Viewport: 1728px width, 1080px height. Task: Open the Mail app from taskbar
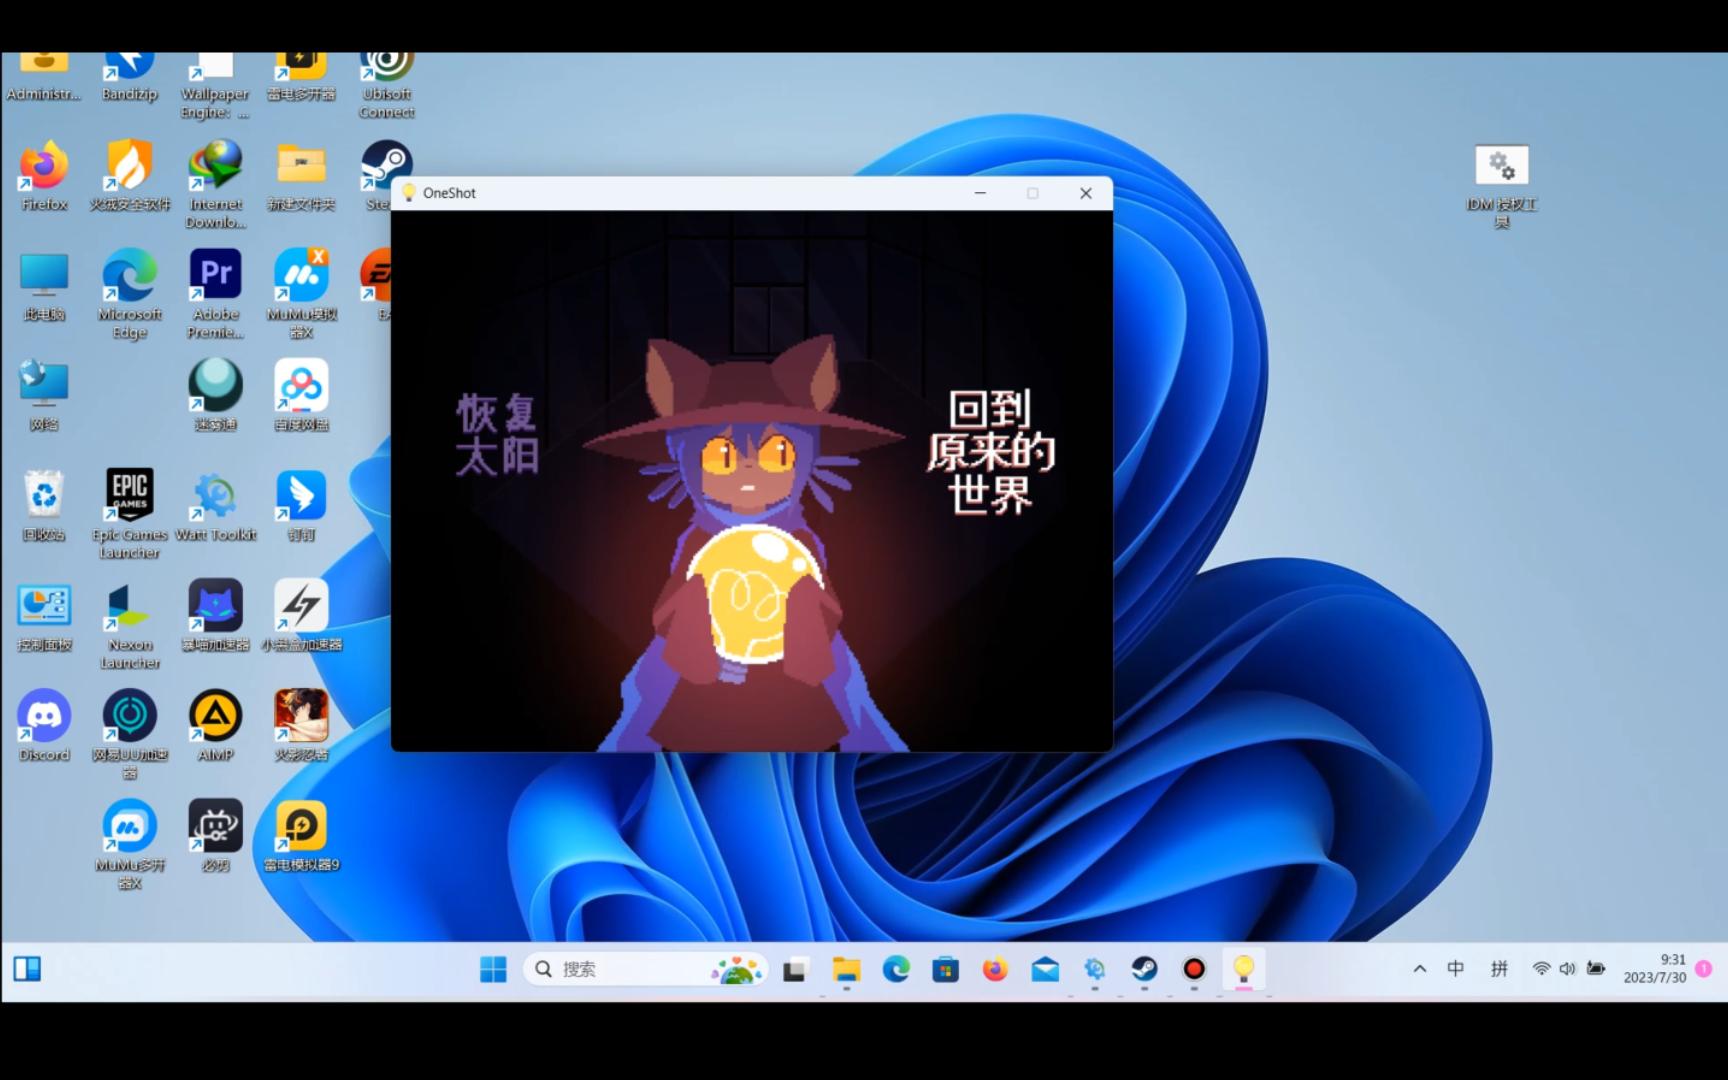1045,969
